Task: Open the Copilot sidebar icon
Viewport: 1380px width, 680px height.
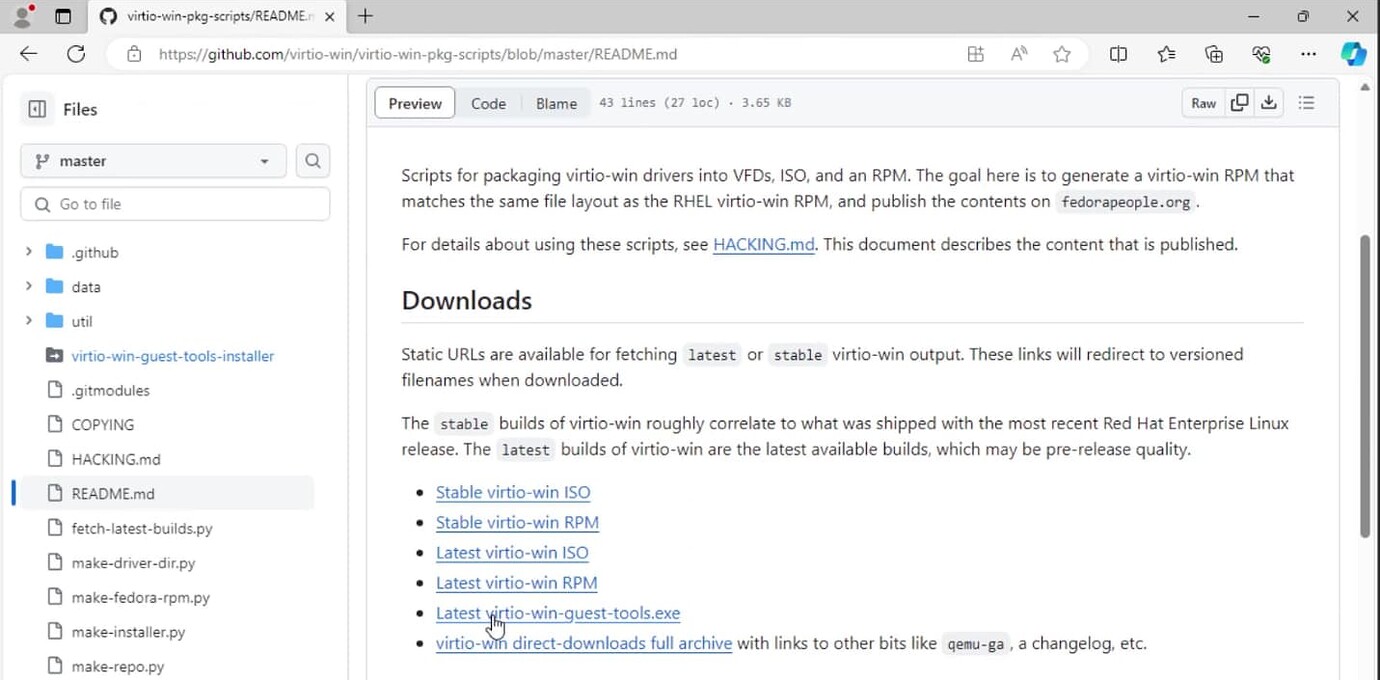Action: [1353, 54]
